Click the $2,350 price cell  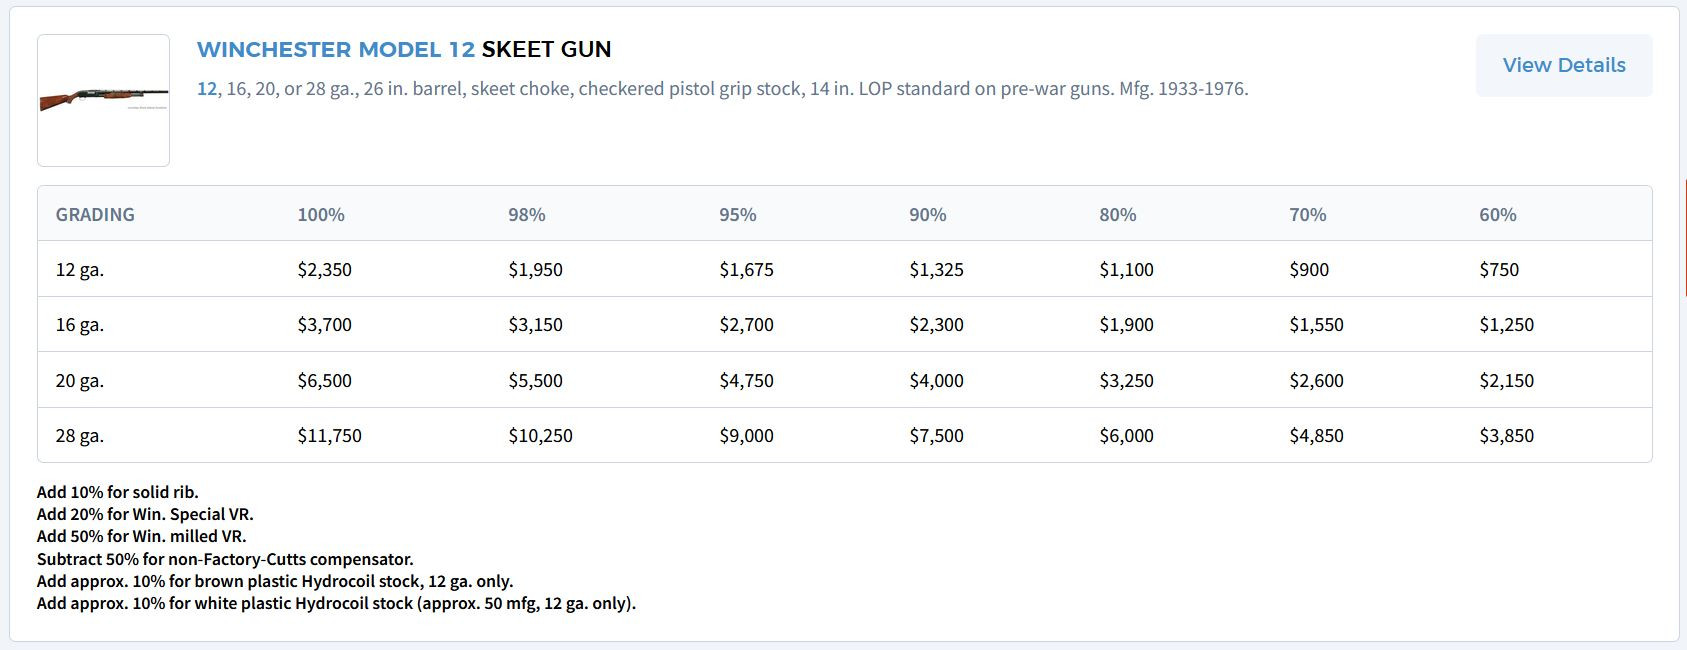[x=324, y=269]
